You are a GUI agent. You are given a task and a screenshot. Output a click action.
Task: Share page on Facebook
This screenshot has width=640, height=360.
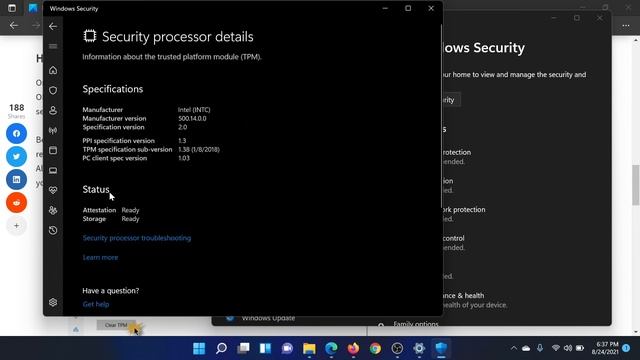(16, 133)
